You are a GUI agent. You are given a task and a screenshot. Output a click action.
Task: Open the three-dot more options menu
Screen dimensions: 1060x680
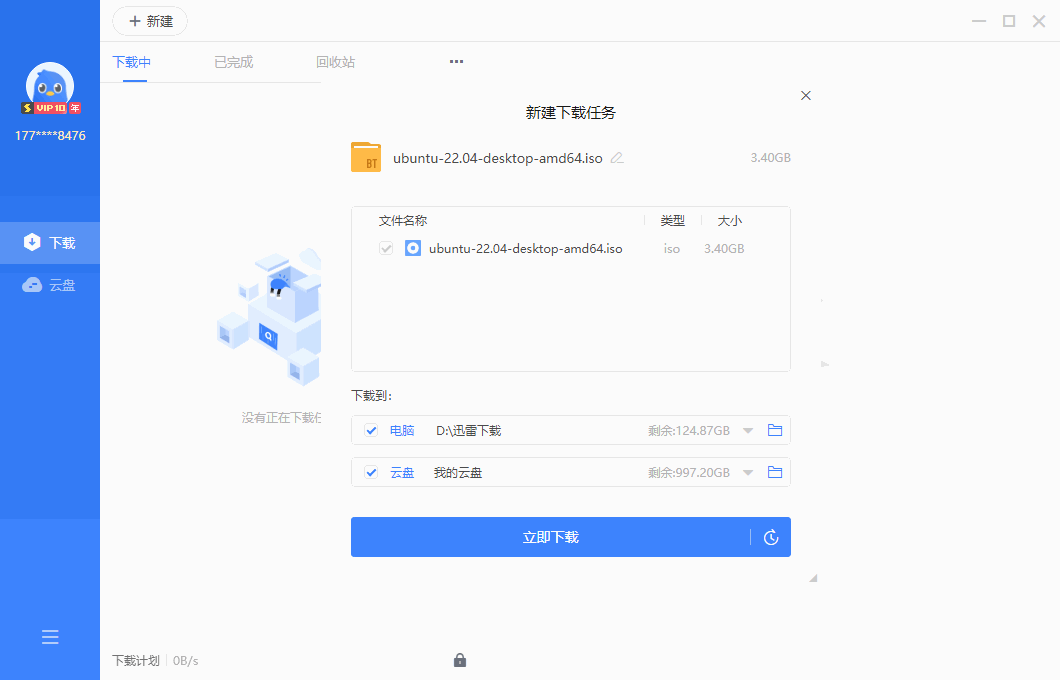(456, 62)
